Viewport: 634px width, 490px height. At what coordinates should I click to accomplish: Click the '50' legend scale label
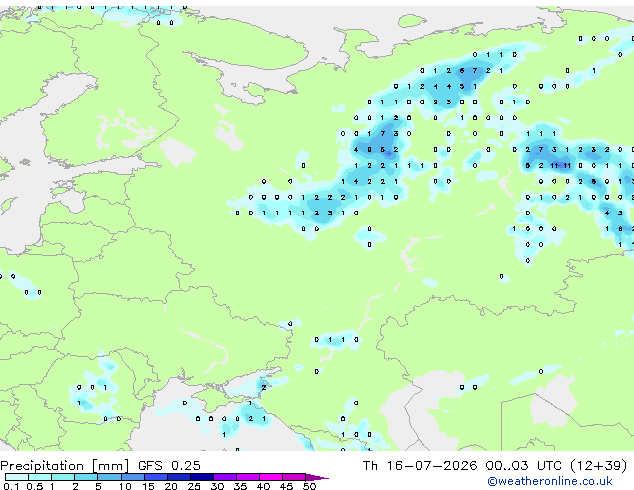coord(309,486)
